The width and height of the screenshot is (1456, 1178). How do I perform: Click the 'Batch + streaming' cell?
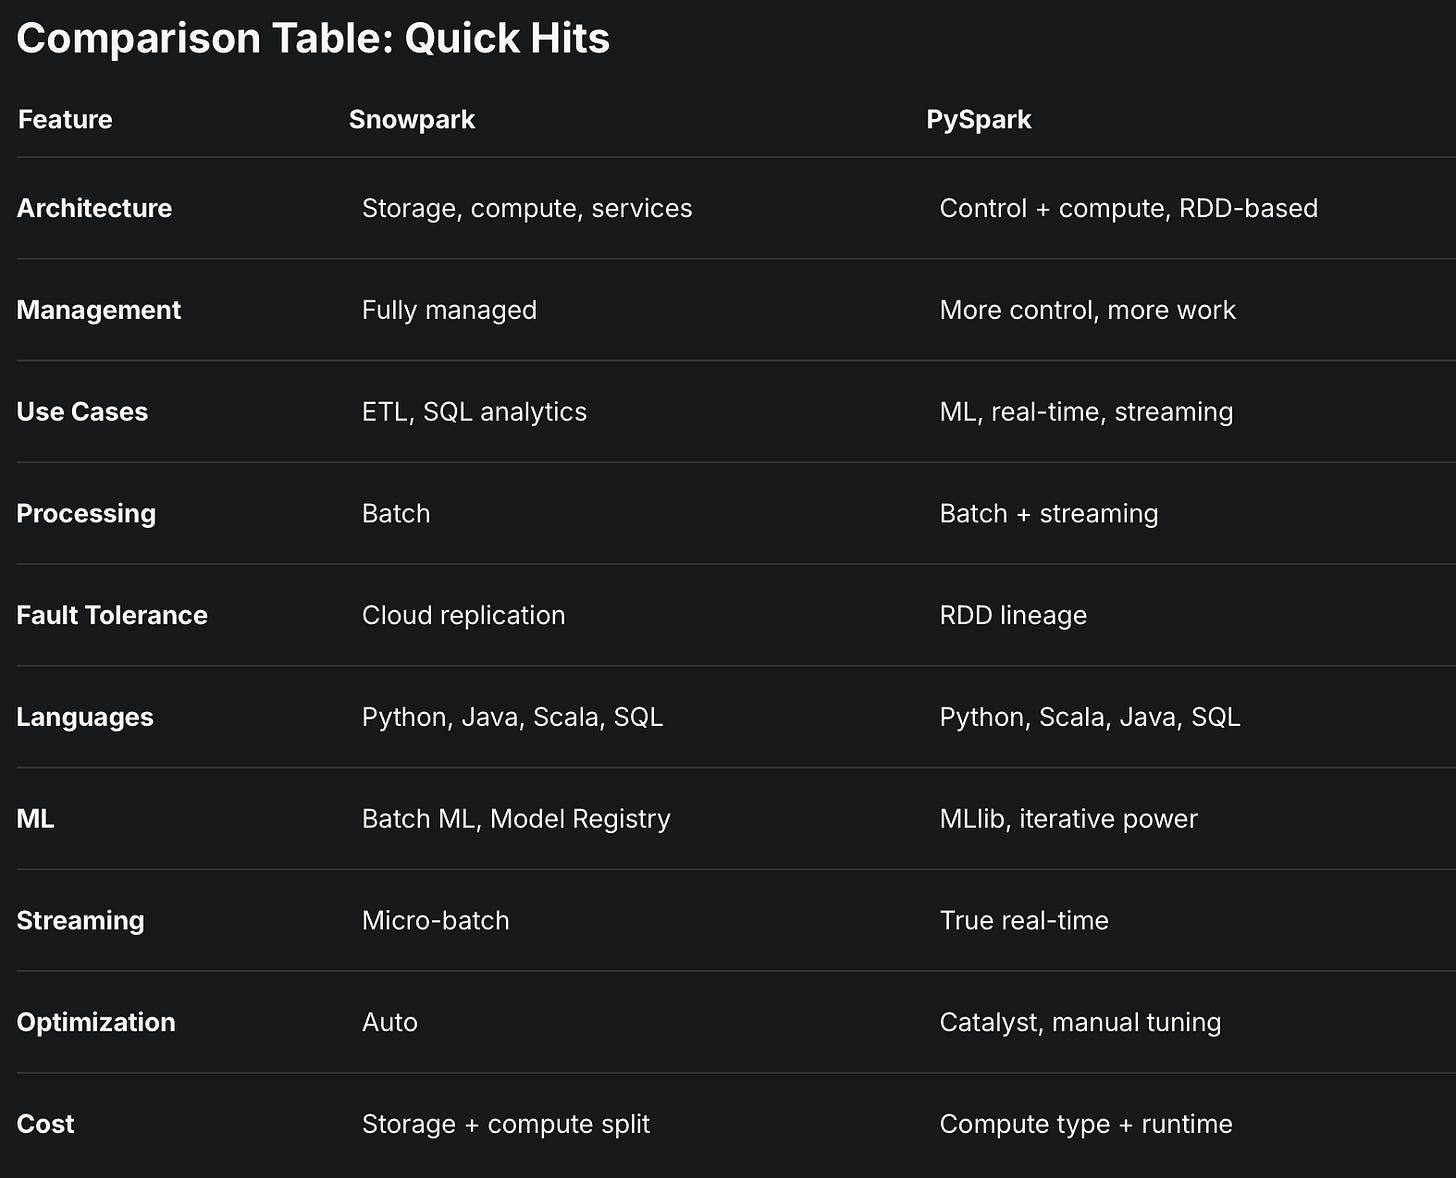[1049, 514]
